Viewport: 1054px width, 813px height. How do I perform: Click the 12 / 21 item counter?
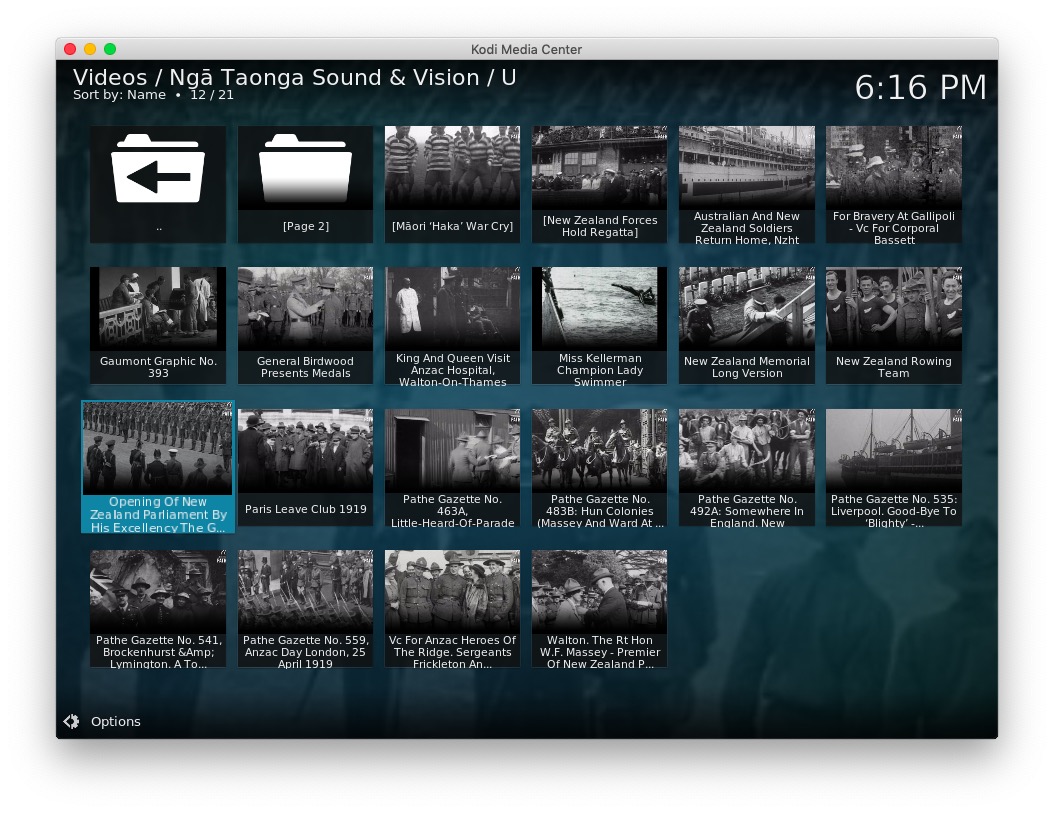212,95
